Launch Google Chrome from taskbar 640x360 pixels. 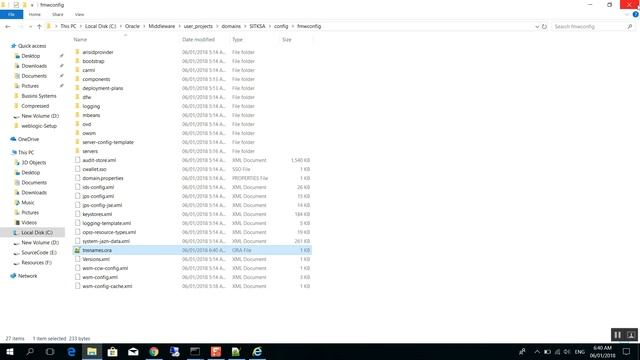tap(154, 351)
